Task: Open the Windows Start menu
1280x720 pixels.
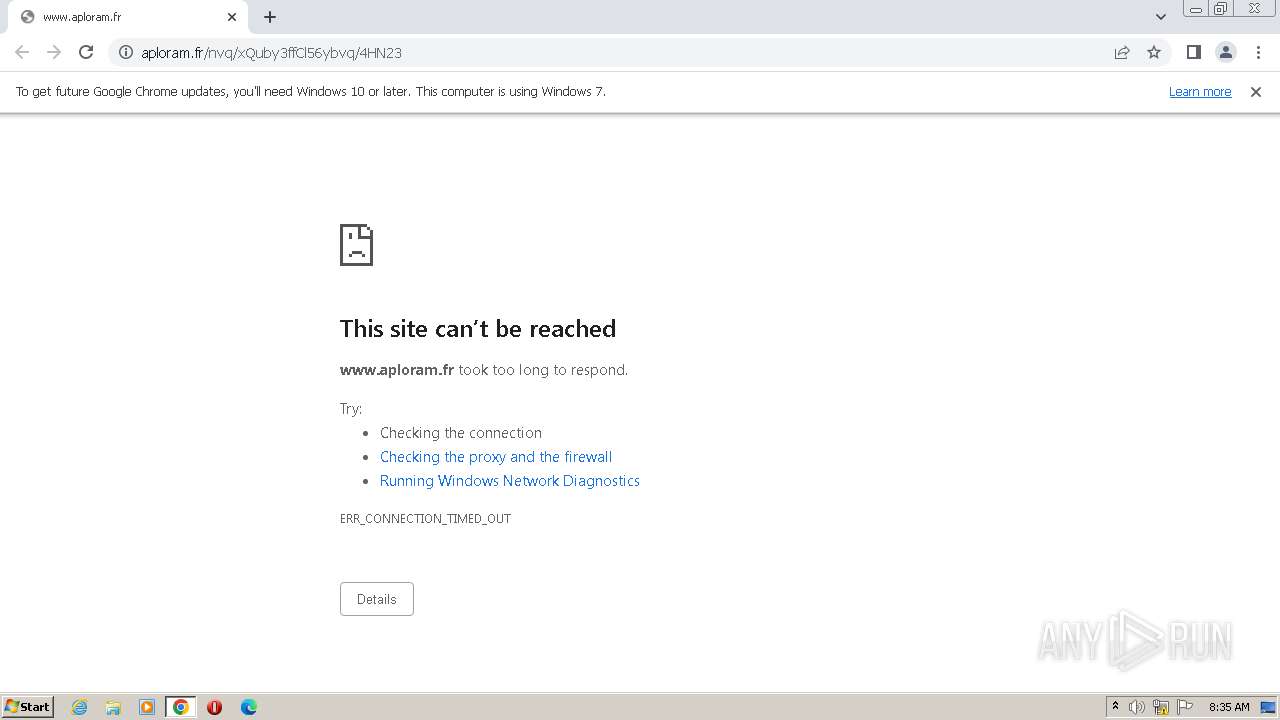Action: tap(27, 706)
